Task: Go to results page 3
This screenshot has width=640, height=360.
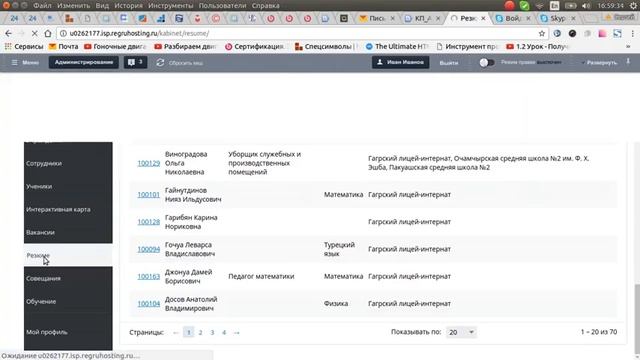Action: (x=212, y=333)
